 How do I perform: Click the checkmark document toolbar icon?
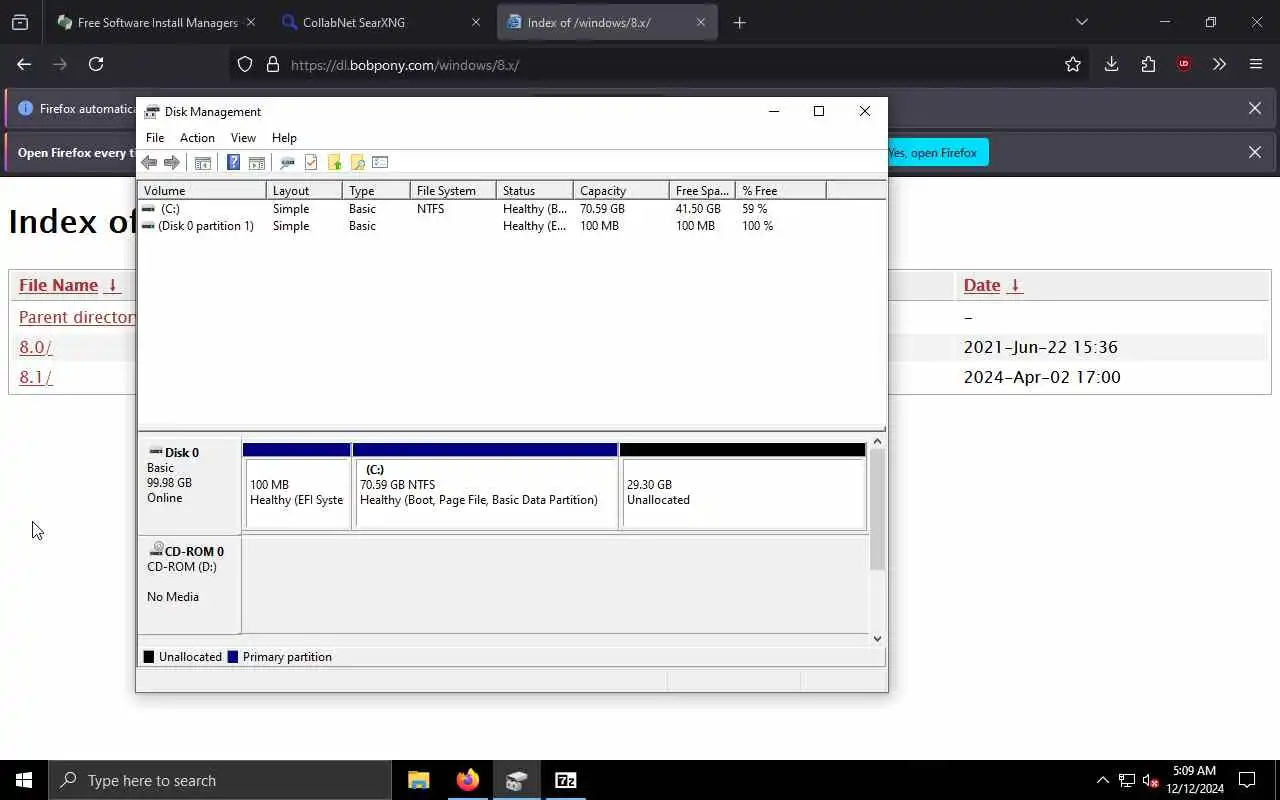pyautogui.click(x=311, y=163)
